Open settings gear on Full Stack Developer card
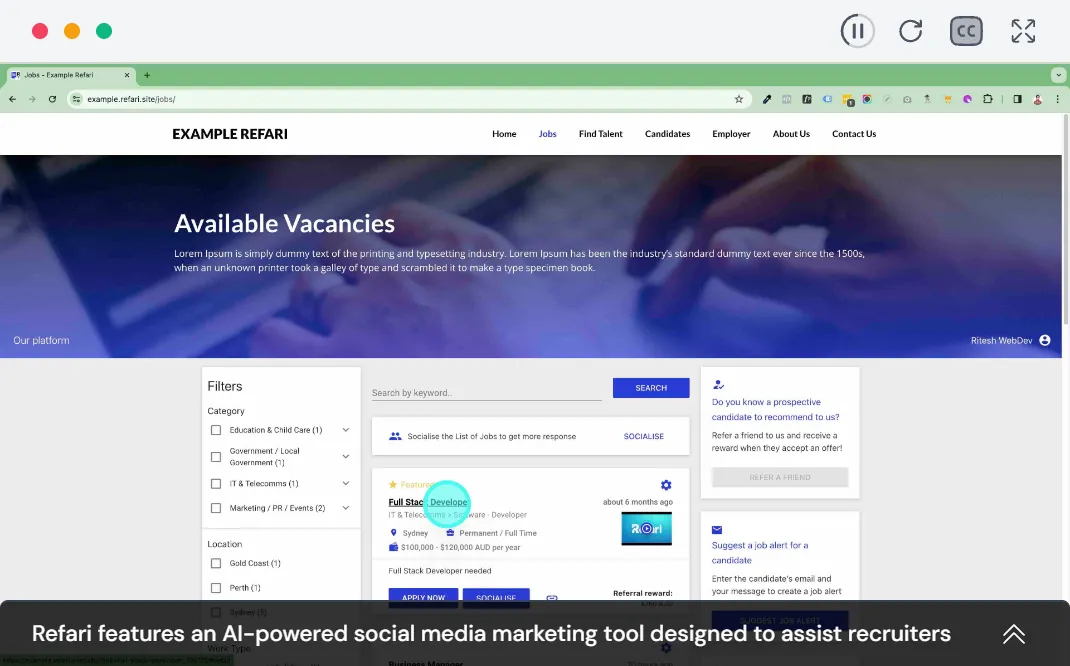This screenshot has height=666, width=1070. point(666,485)
